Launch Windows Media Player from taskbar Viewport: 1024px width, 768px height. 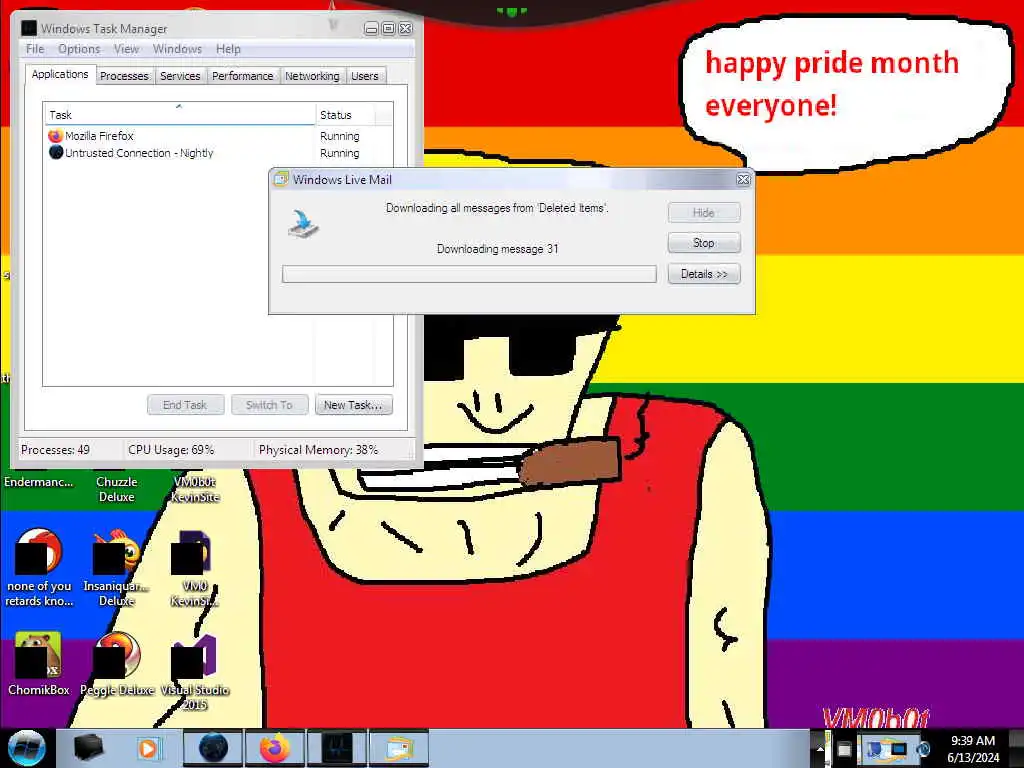coord(148,748)
